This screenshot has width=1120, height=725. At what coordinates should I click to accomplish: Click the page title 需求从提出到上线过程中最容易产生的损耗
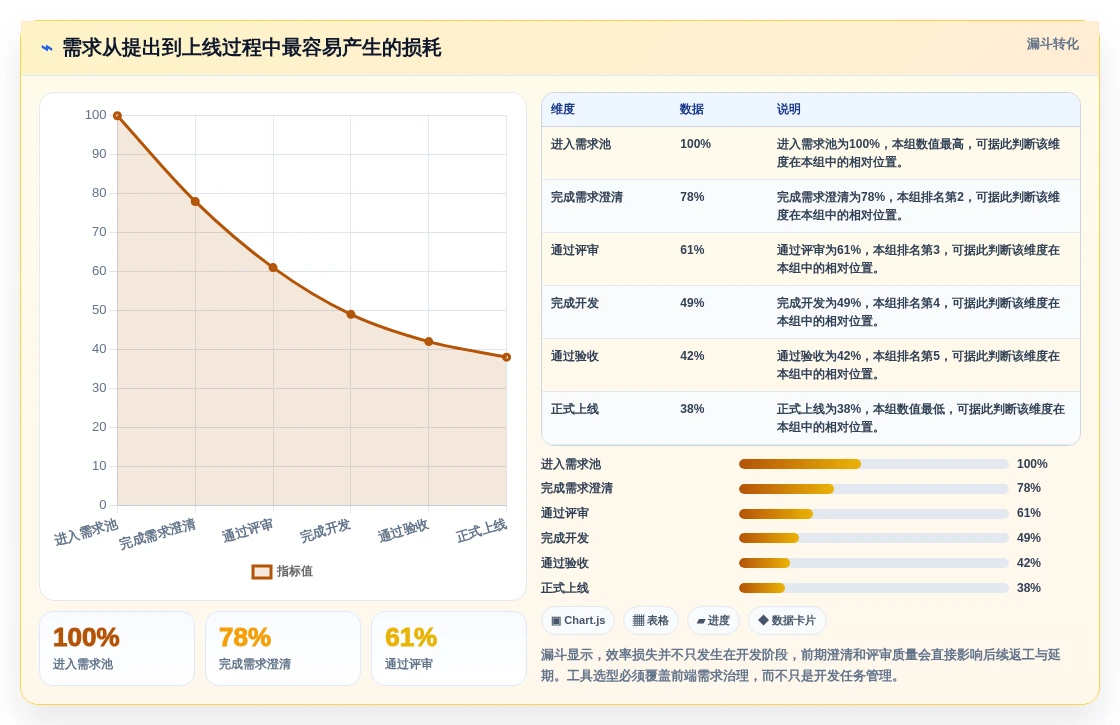252,48
